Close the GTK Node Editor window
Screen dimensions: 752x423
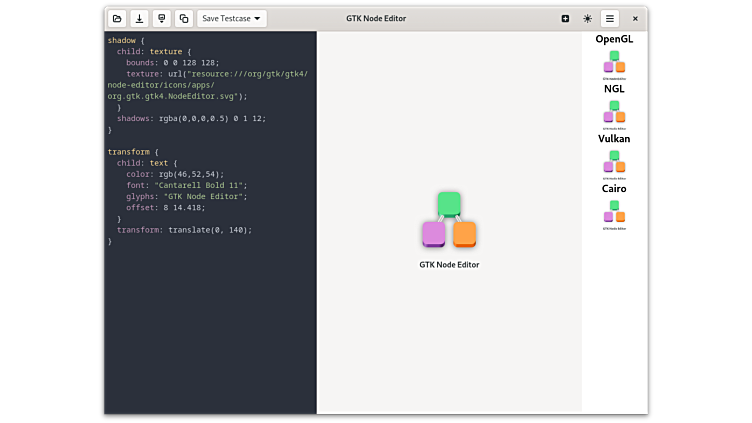point(634,18)
